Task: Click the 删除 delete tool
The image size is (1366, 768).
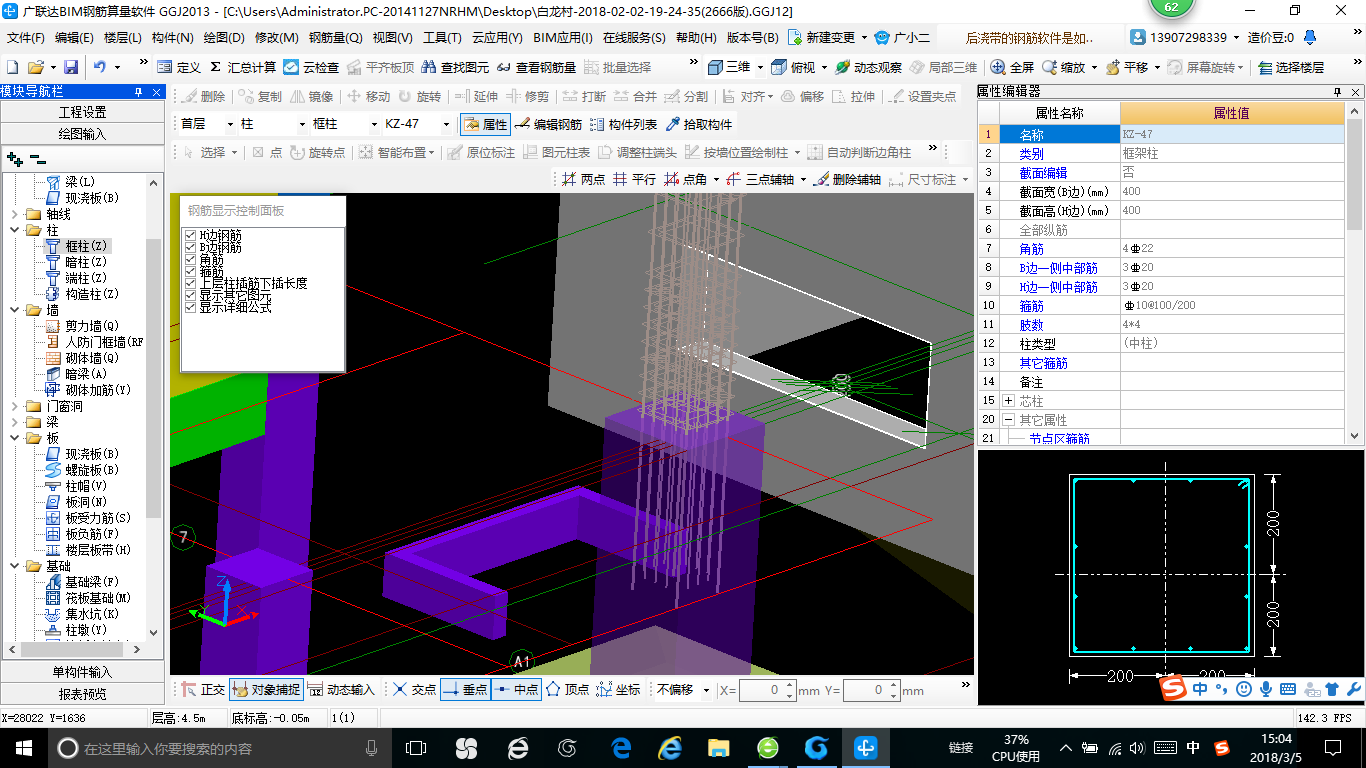Action: (x=203, y=97)
